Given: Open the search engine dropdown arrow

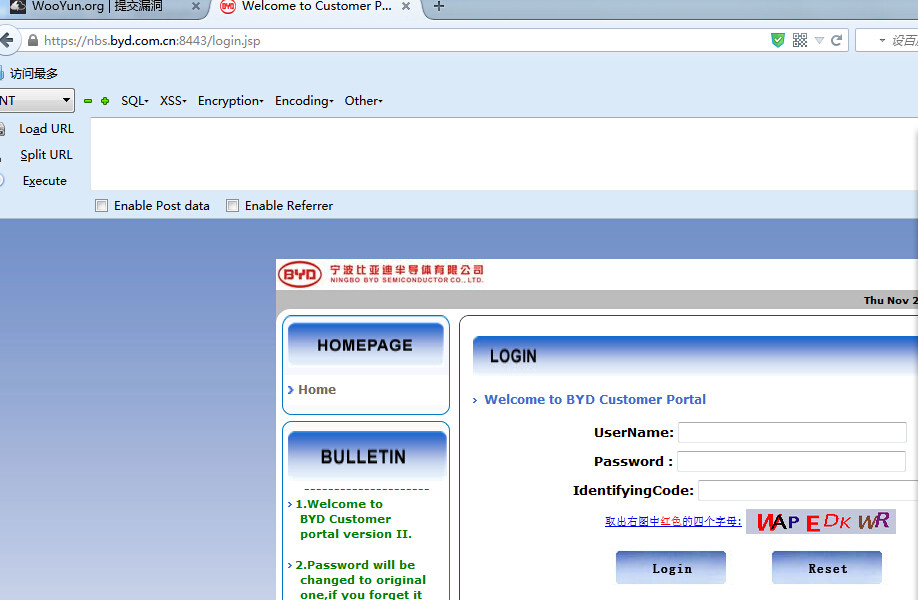Looking at the screenshot, I should [x=882, y=40].
